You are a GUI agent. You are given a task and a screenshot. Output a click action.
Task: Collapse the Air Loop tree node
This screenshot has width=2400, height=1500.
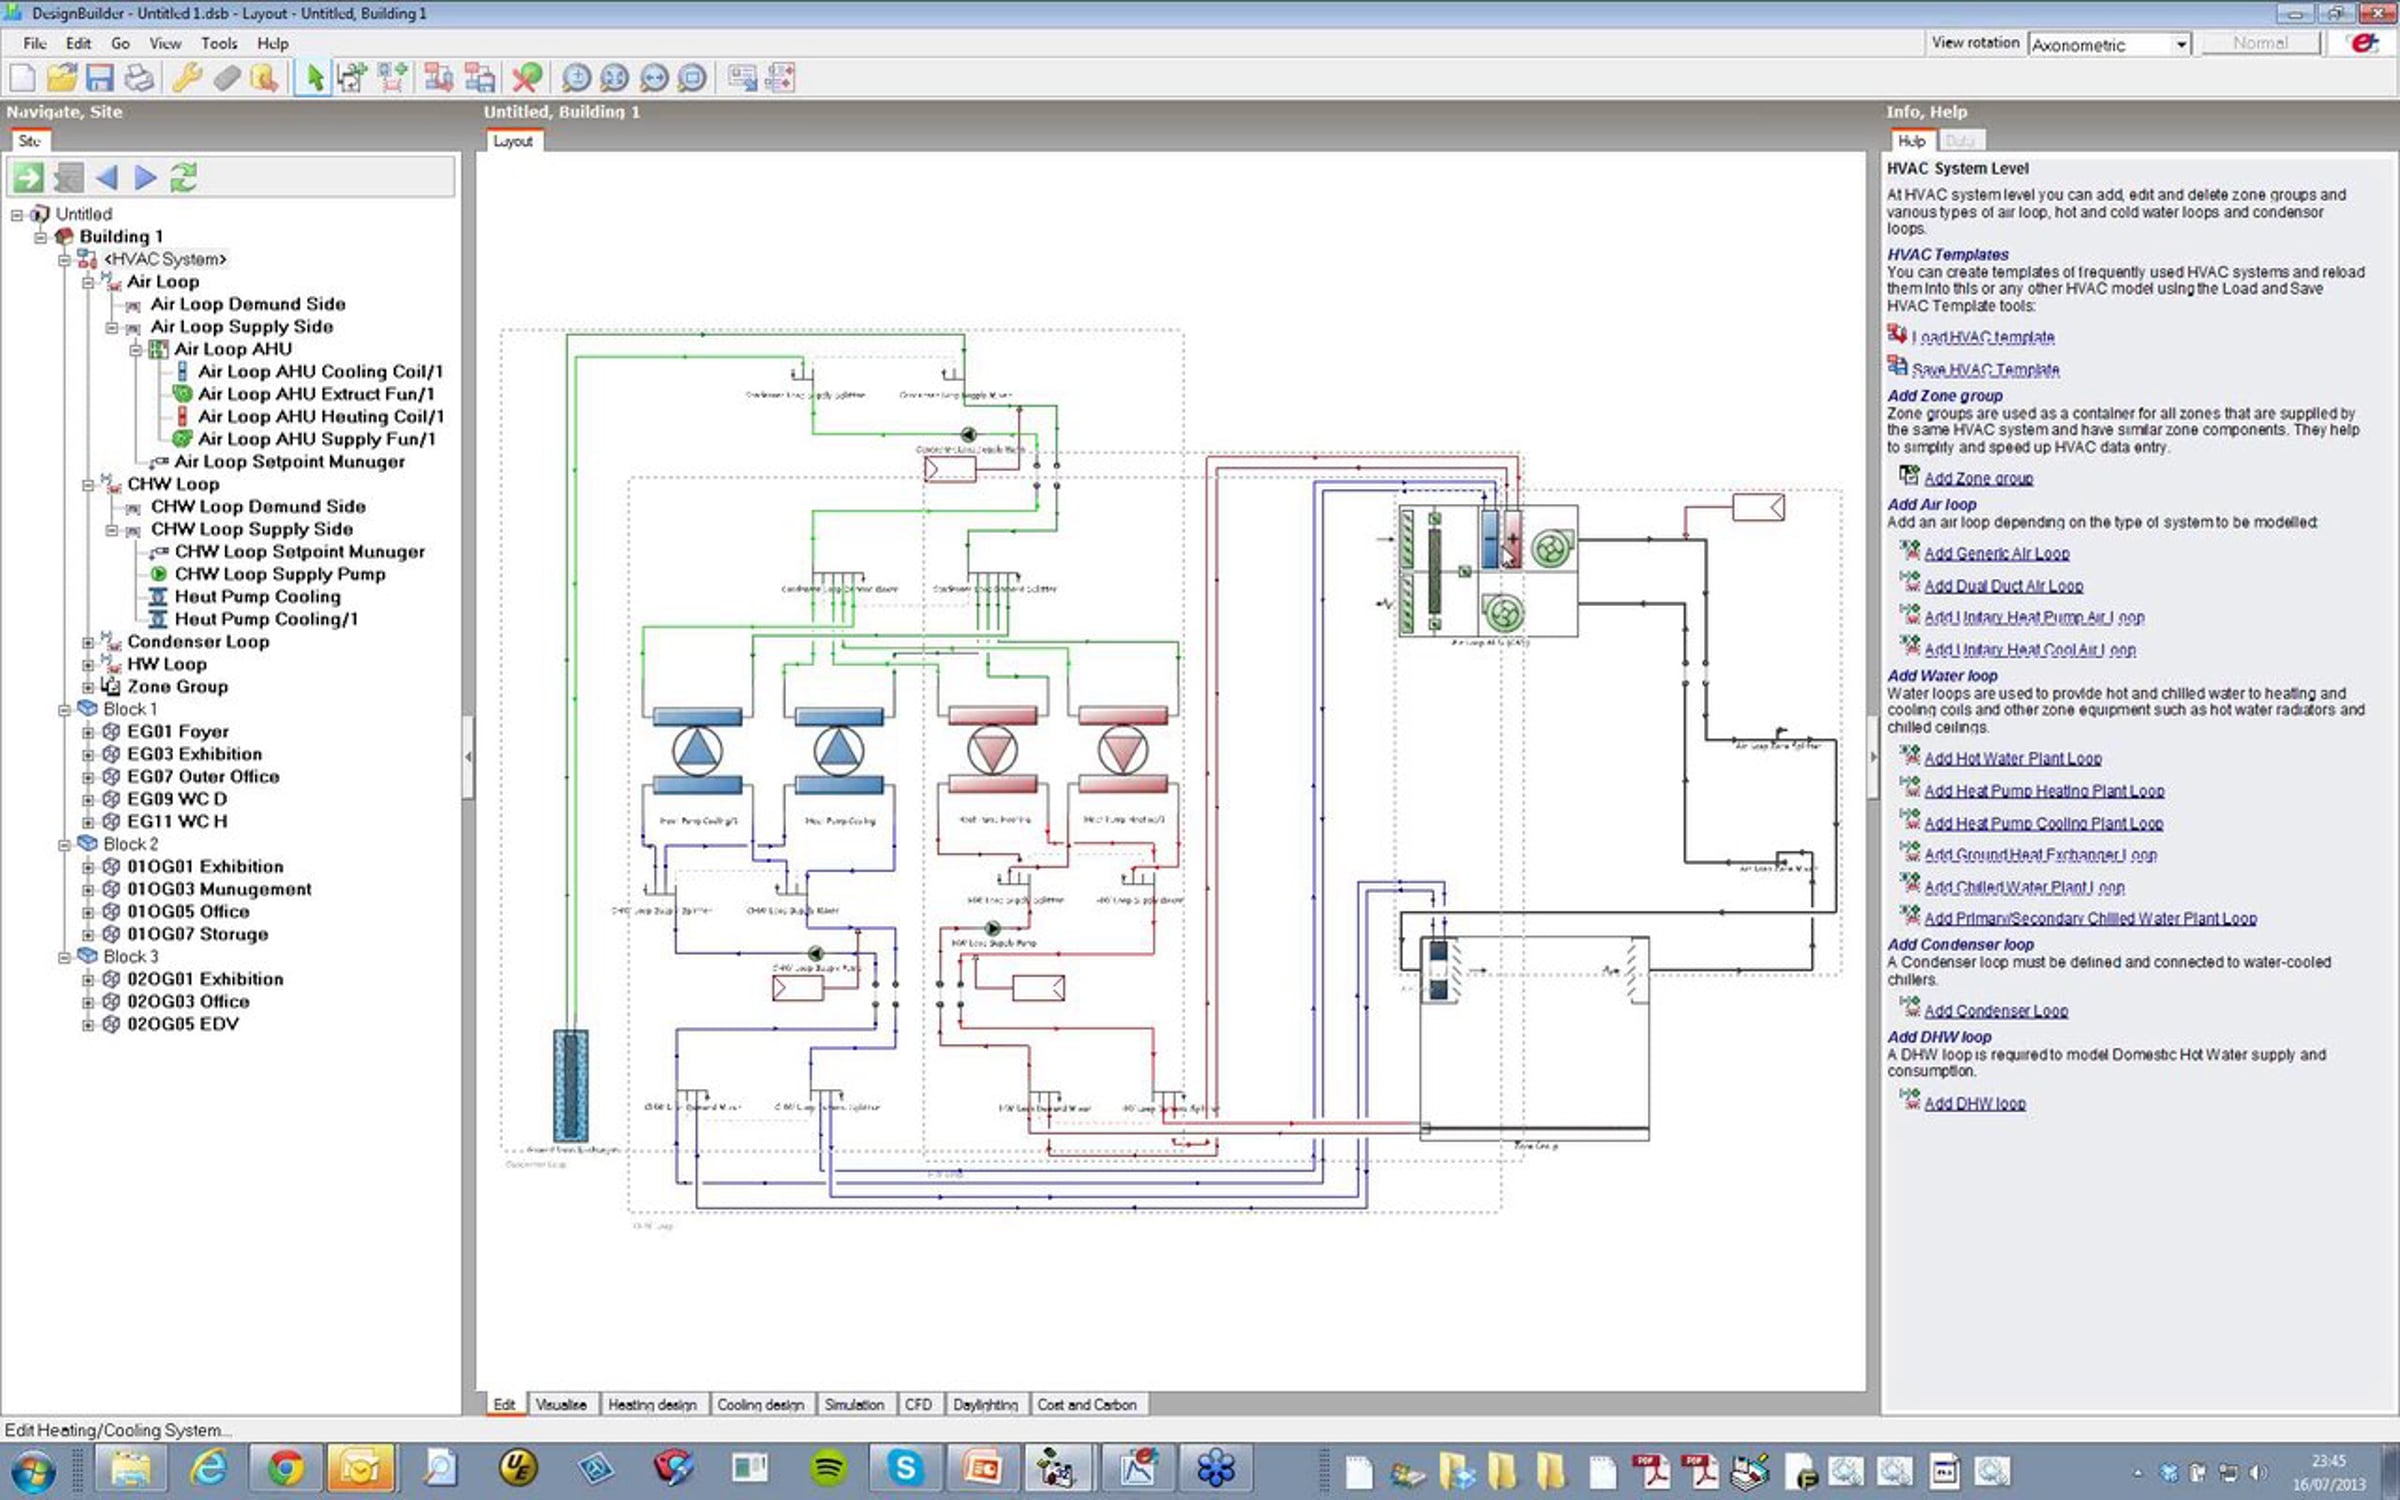coord(88,282)
